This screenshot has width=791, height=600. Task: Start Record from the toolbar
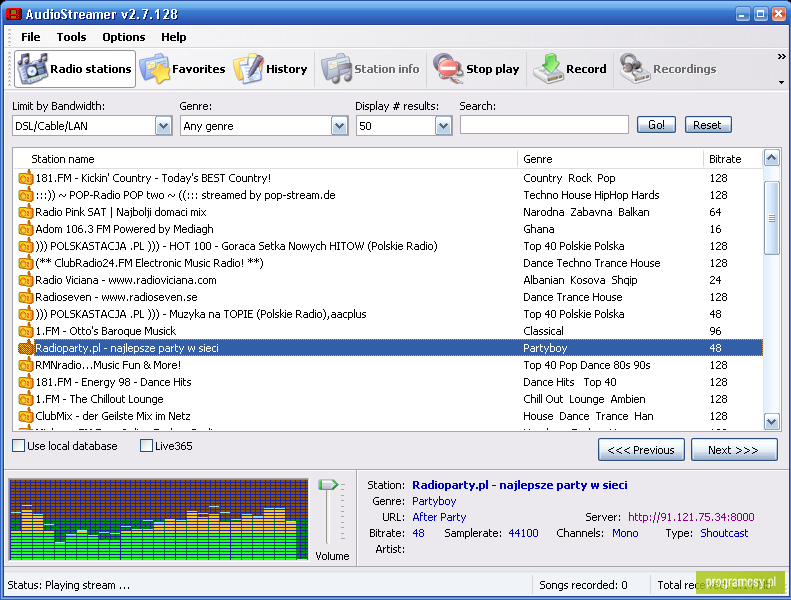point(571,69)
